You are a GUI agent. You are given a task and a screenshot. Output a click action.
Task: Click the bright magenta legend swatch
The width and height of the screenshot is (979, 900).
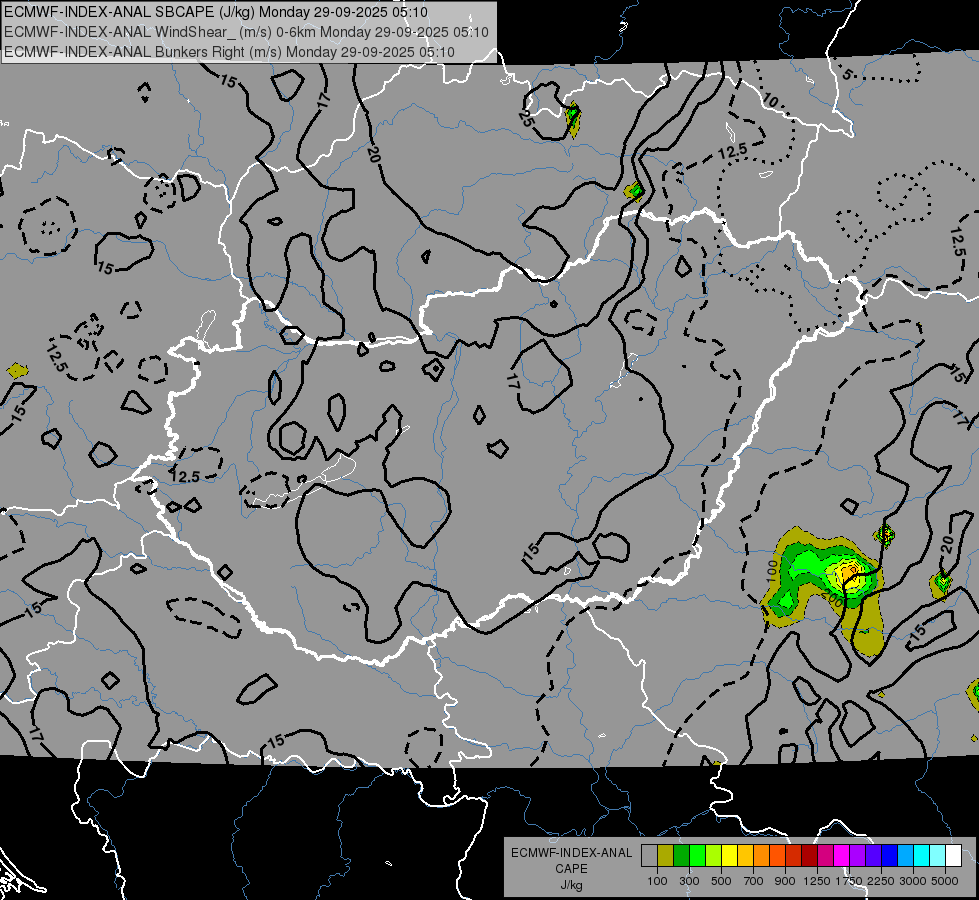842,856
